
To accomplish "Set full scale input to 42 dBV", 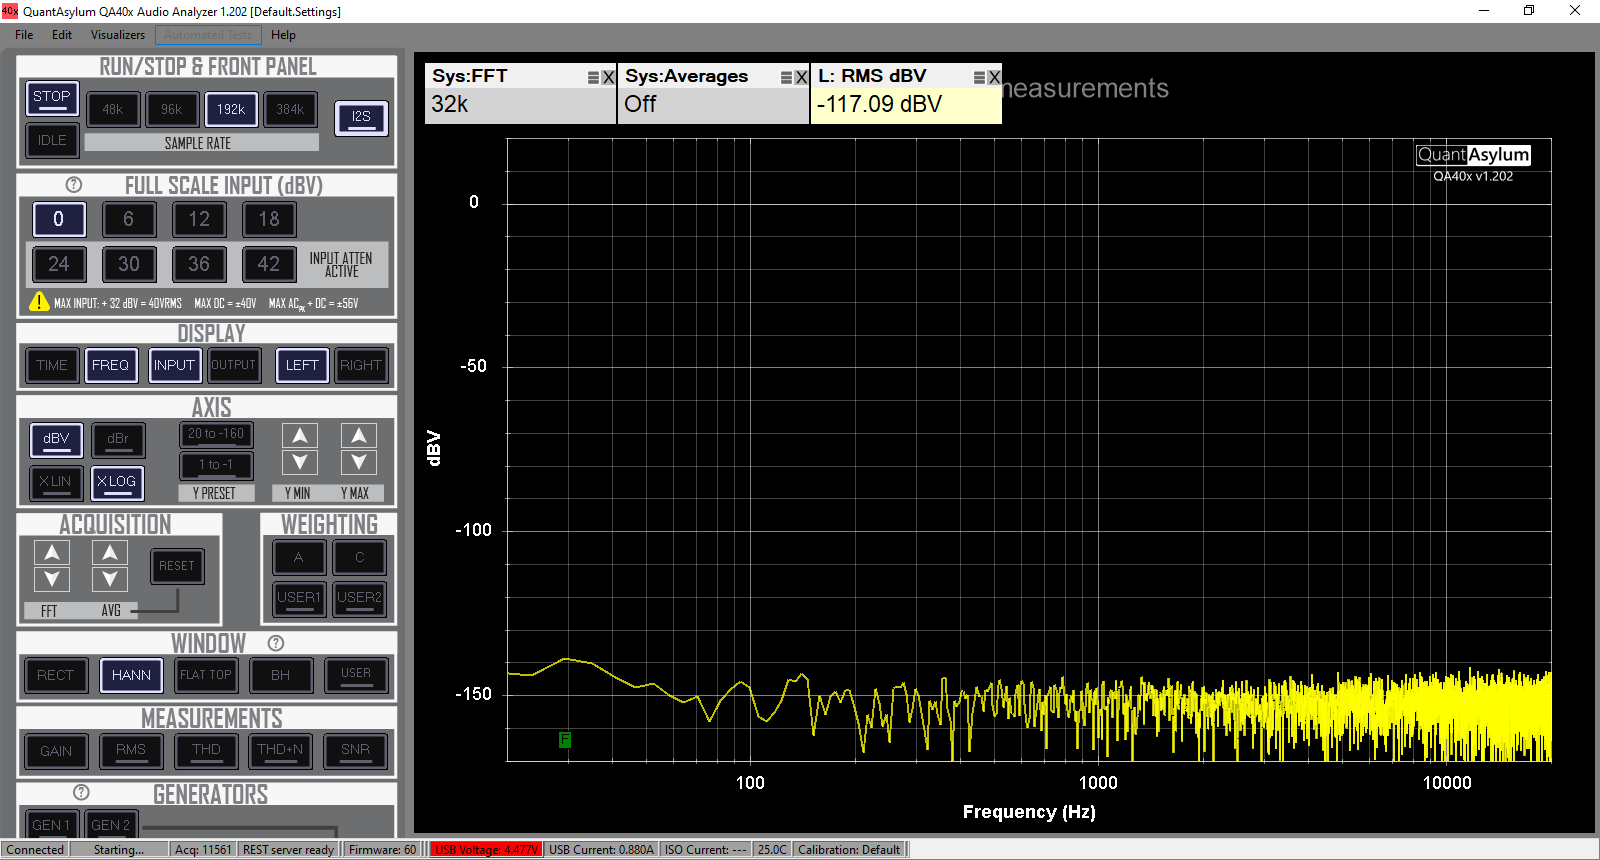I will 269,265.
